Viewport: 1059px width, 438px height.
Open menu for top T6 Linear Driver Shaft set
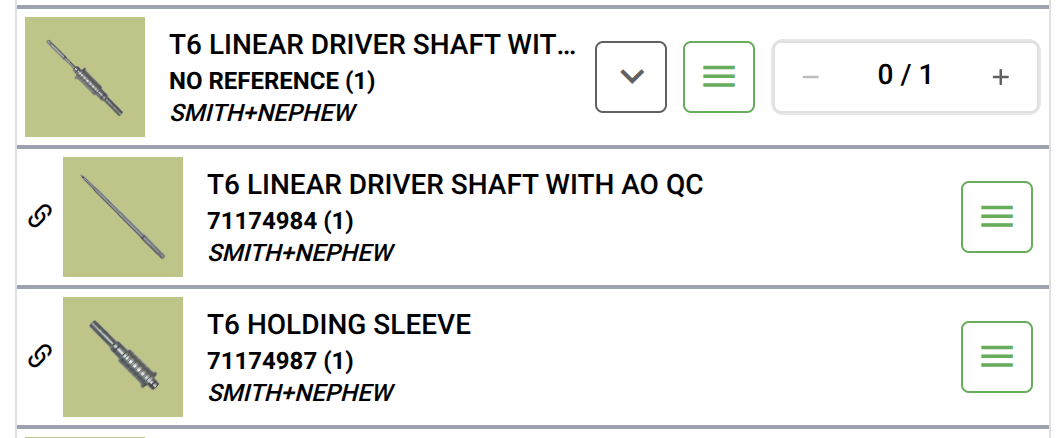pyautogui.click(x=718, y=77)
